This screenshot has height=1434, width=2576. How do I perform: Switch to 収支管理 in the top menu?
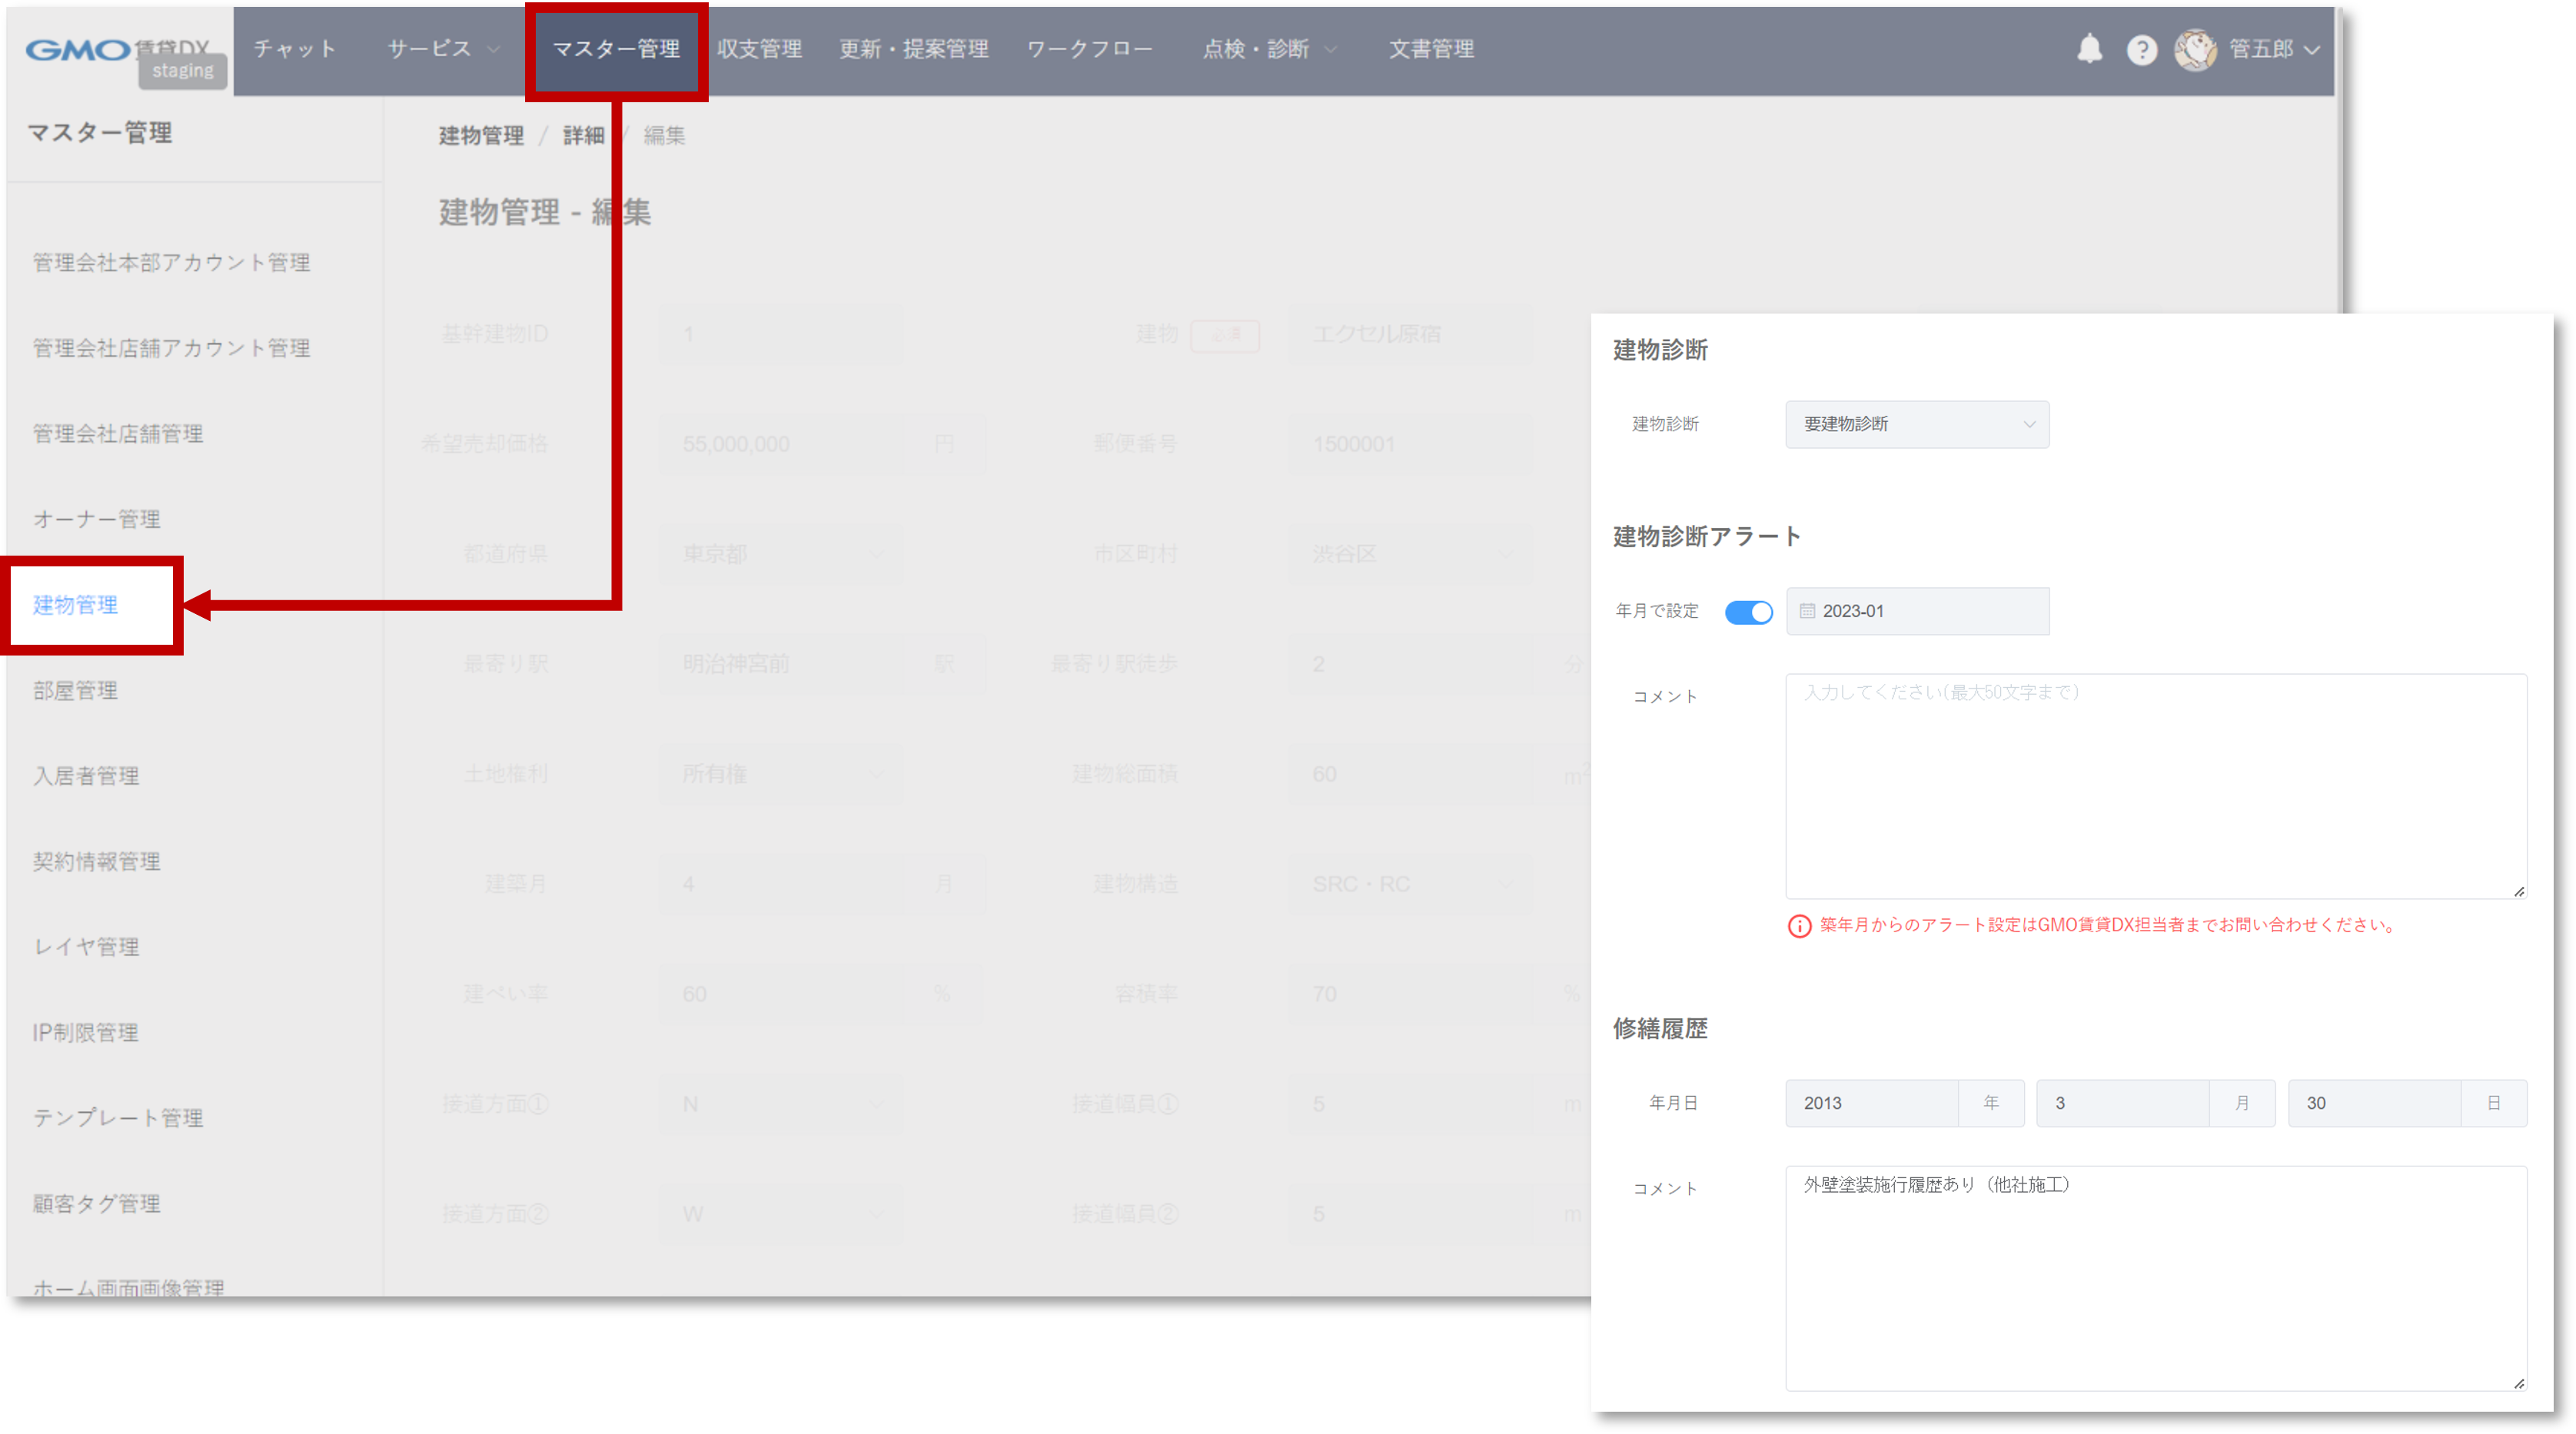759,49
